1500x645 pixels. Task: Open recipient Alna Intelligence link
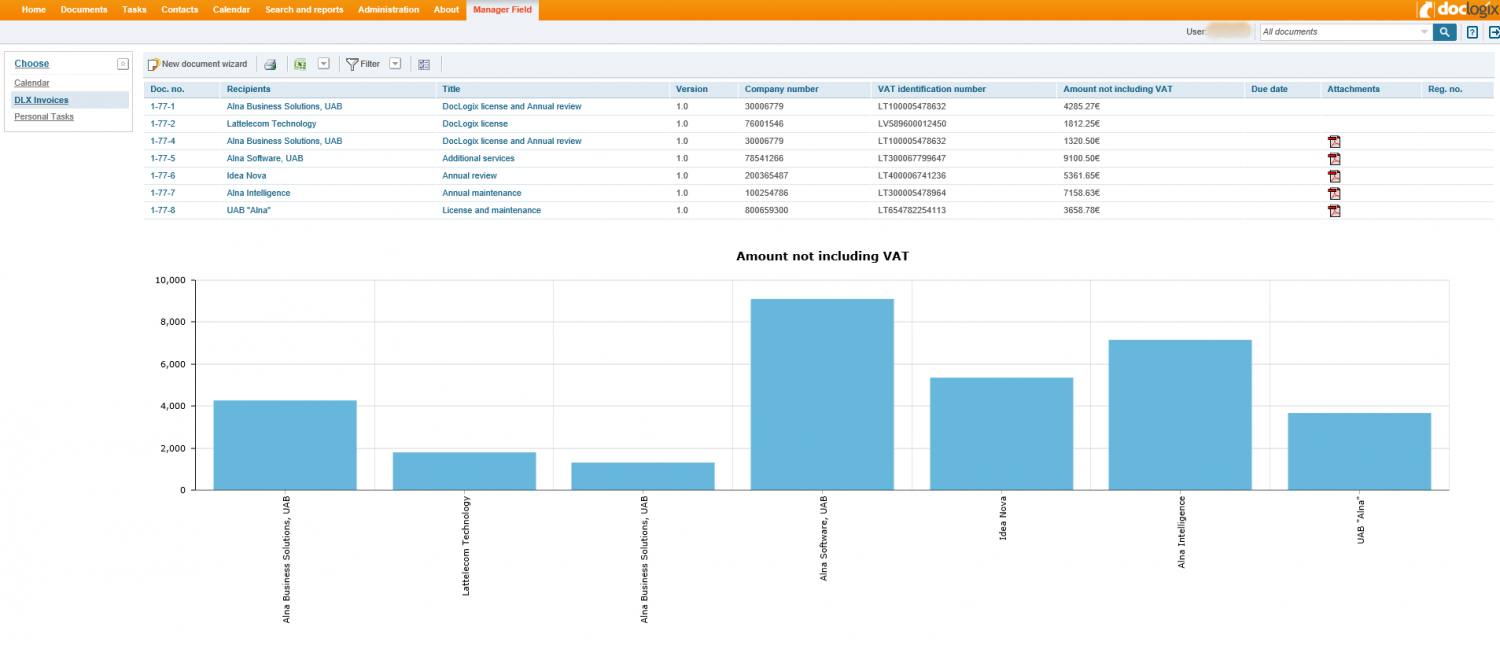coord(259,193)
